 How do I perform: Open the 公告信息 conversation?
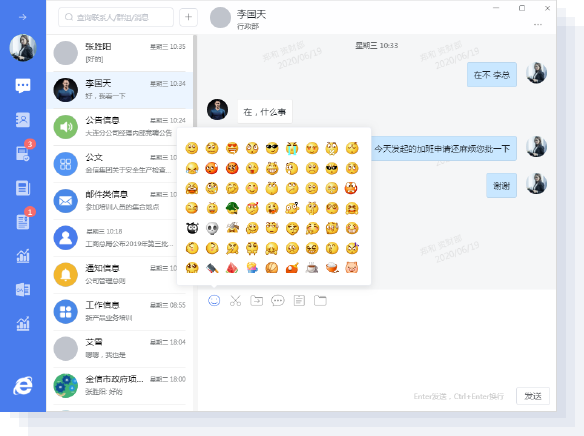120,127
